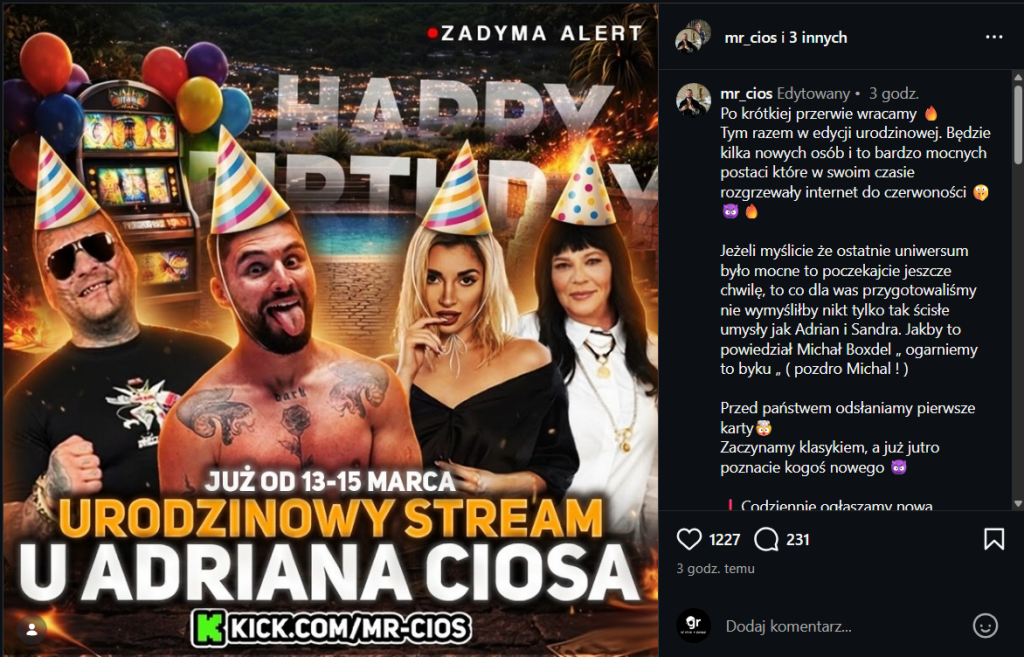
Task: Show the '3 innych' collaborators list
Action: coord(818,38)
